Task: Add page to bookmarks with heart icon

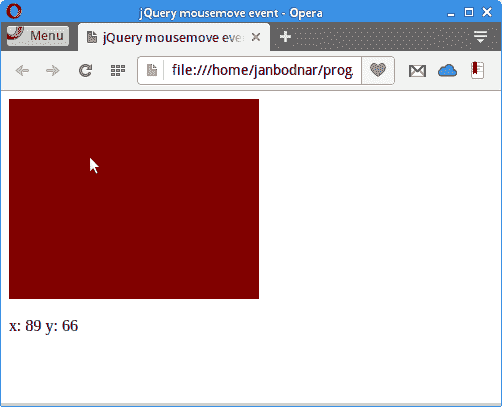Action: (x=378, y=70)
